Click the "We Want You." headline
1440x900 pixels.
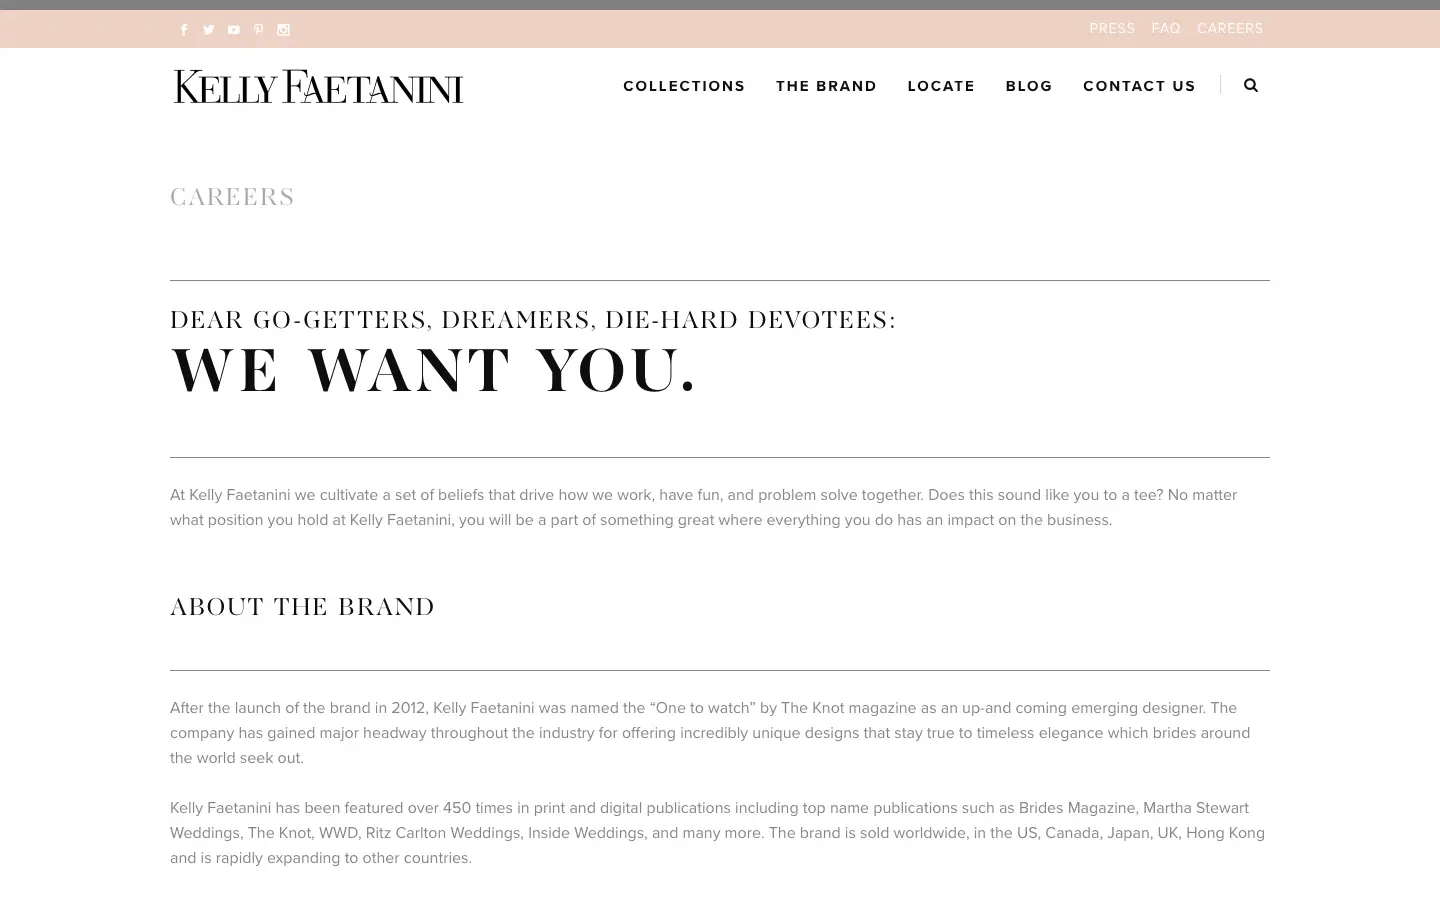433,371
